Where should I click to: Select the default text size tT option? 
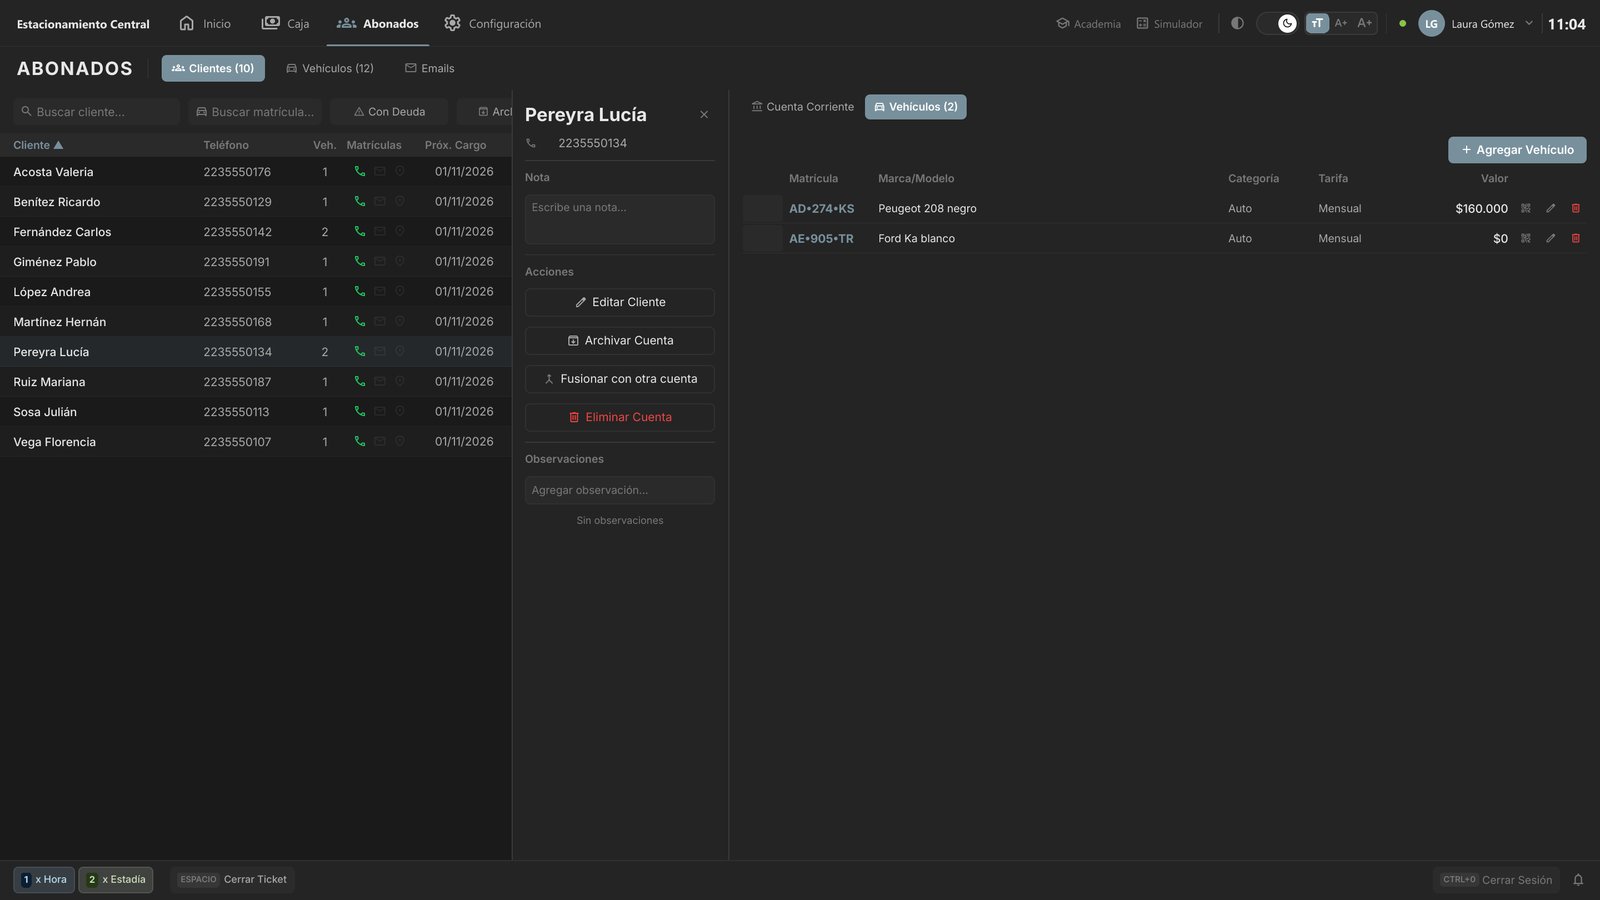tap(1317, 23)
